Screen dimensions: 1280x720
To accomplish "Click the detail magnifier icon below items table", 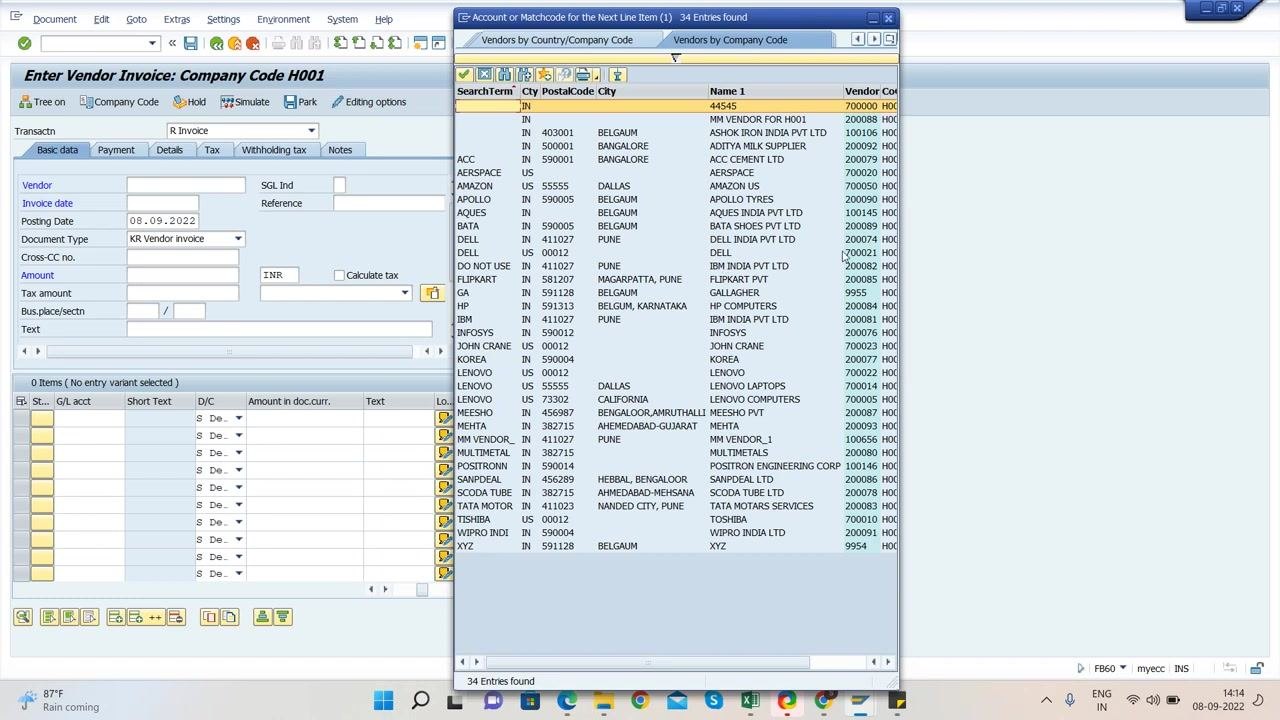I will pos(23,617).
